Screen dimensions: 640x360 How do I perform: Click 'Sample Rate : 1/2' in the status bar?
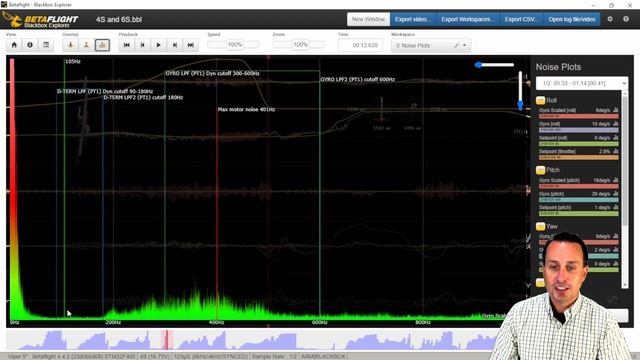tap(274, 356)
